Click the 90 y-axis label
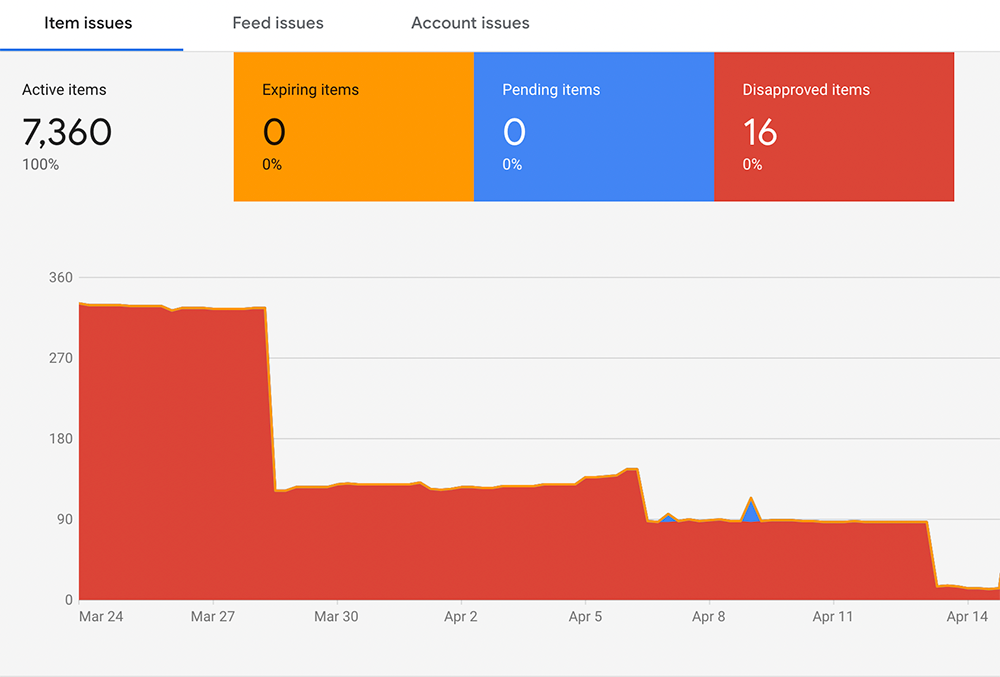The width and height of the screenshot is (1000, 677). pos(64,520)
